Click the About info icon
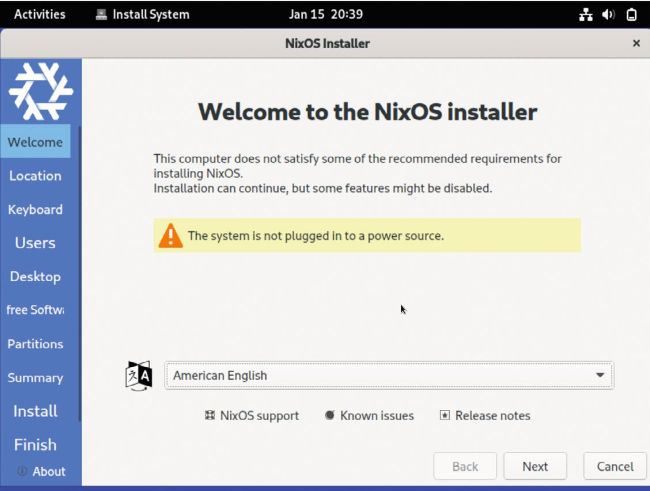 (x=22, y=471)
